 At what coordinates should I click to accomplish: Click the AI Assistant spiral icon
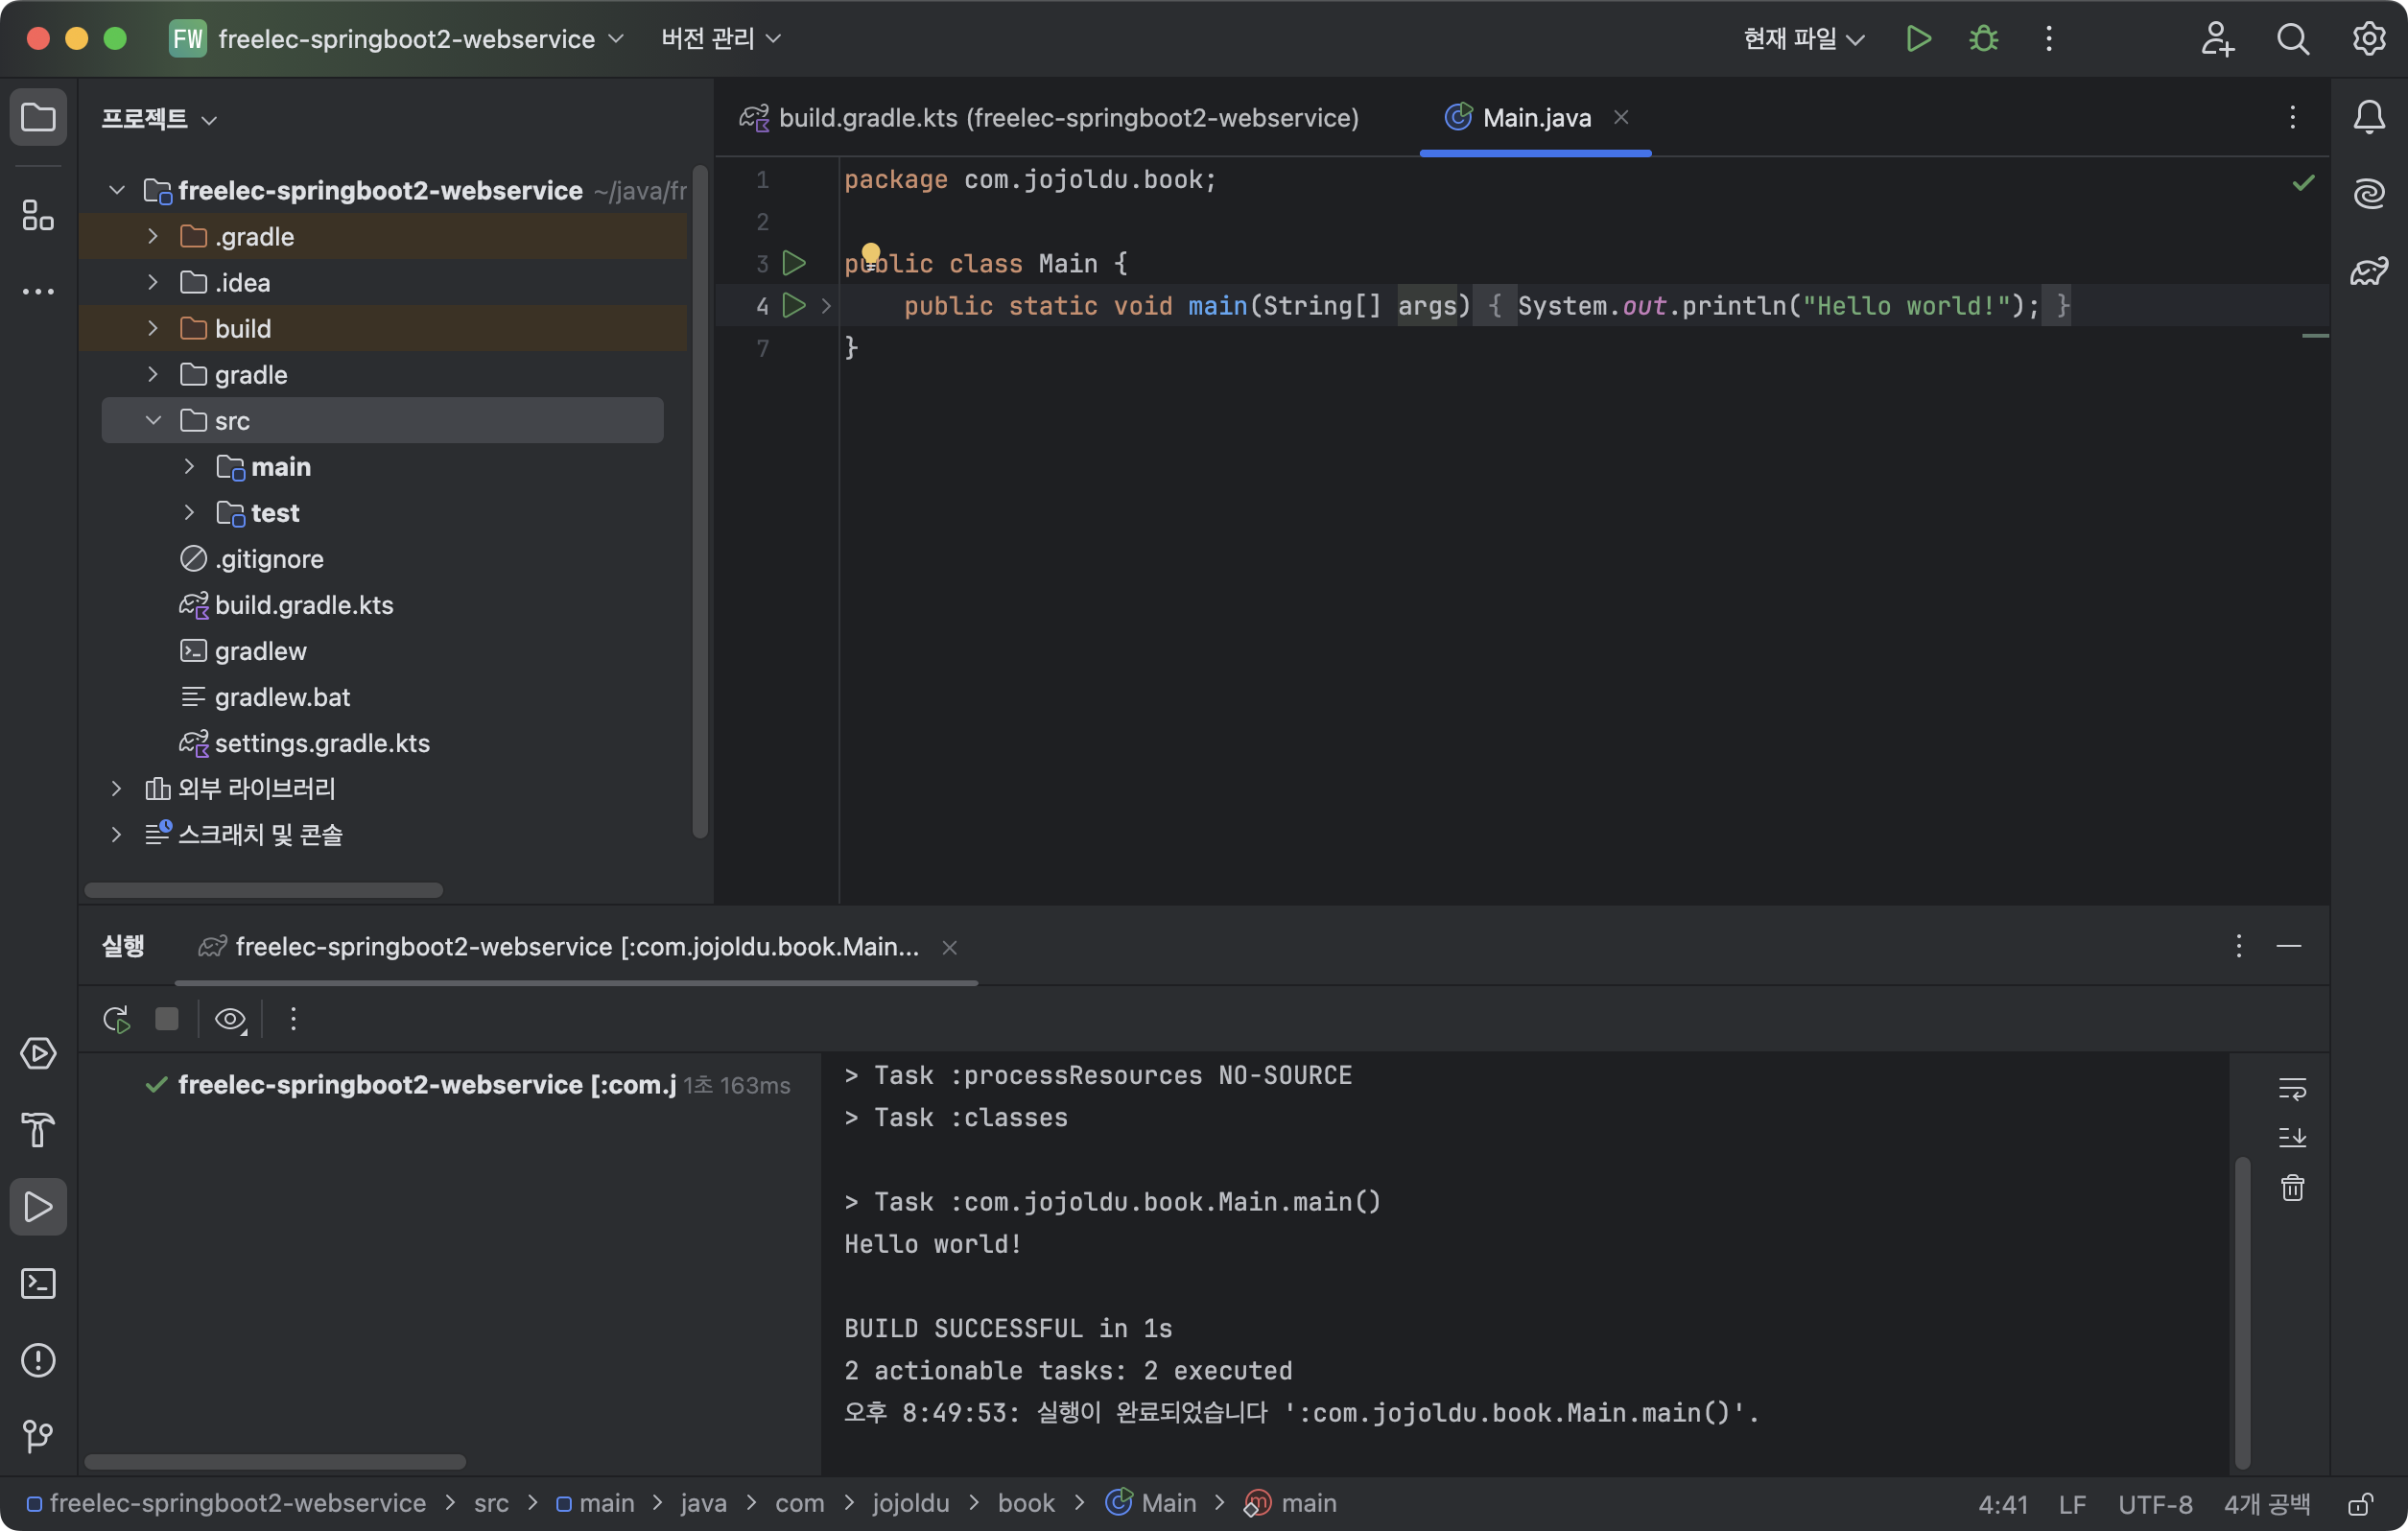pos(2368,193)
